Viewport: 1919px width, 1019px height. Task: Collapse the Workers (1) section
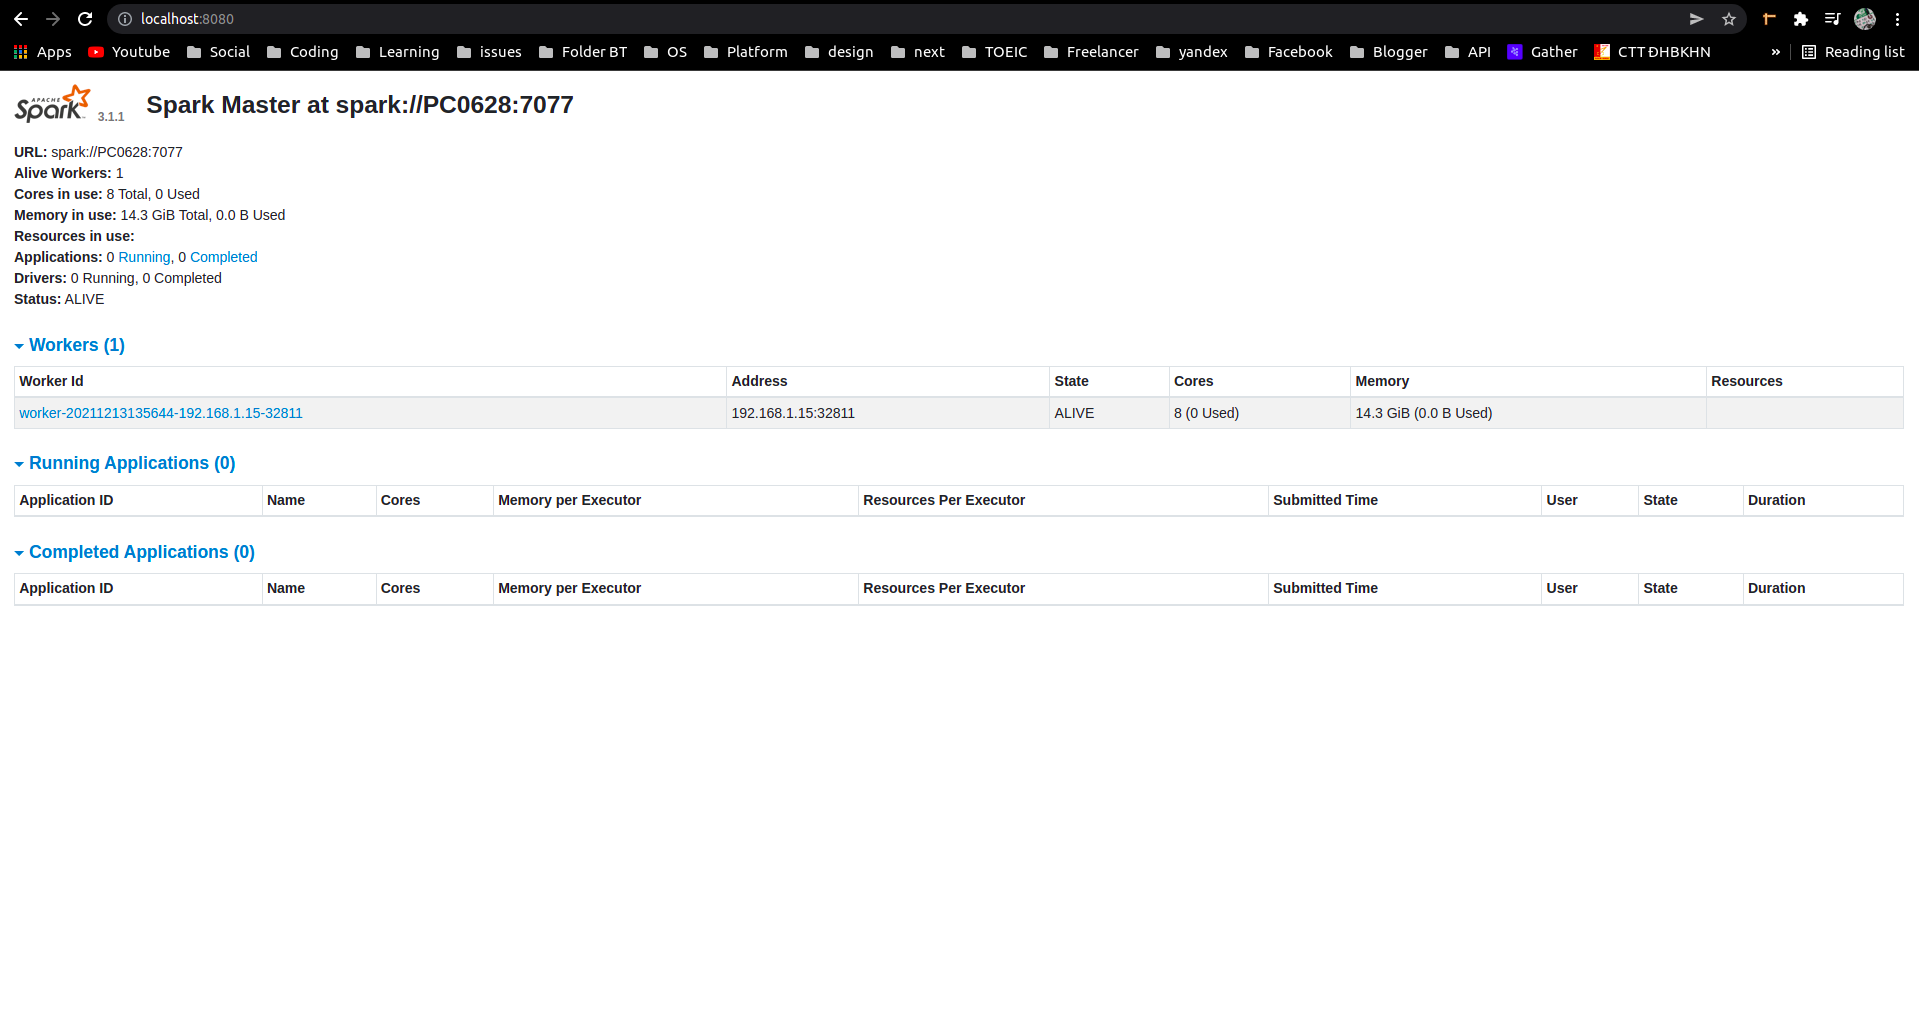click(69, 345)
